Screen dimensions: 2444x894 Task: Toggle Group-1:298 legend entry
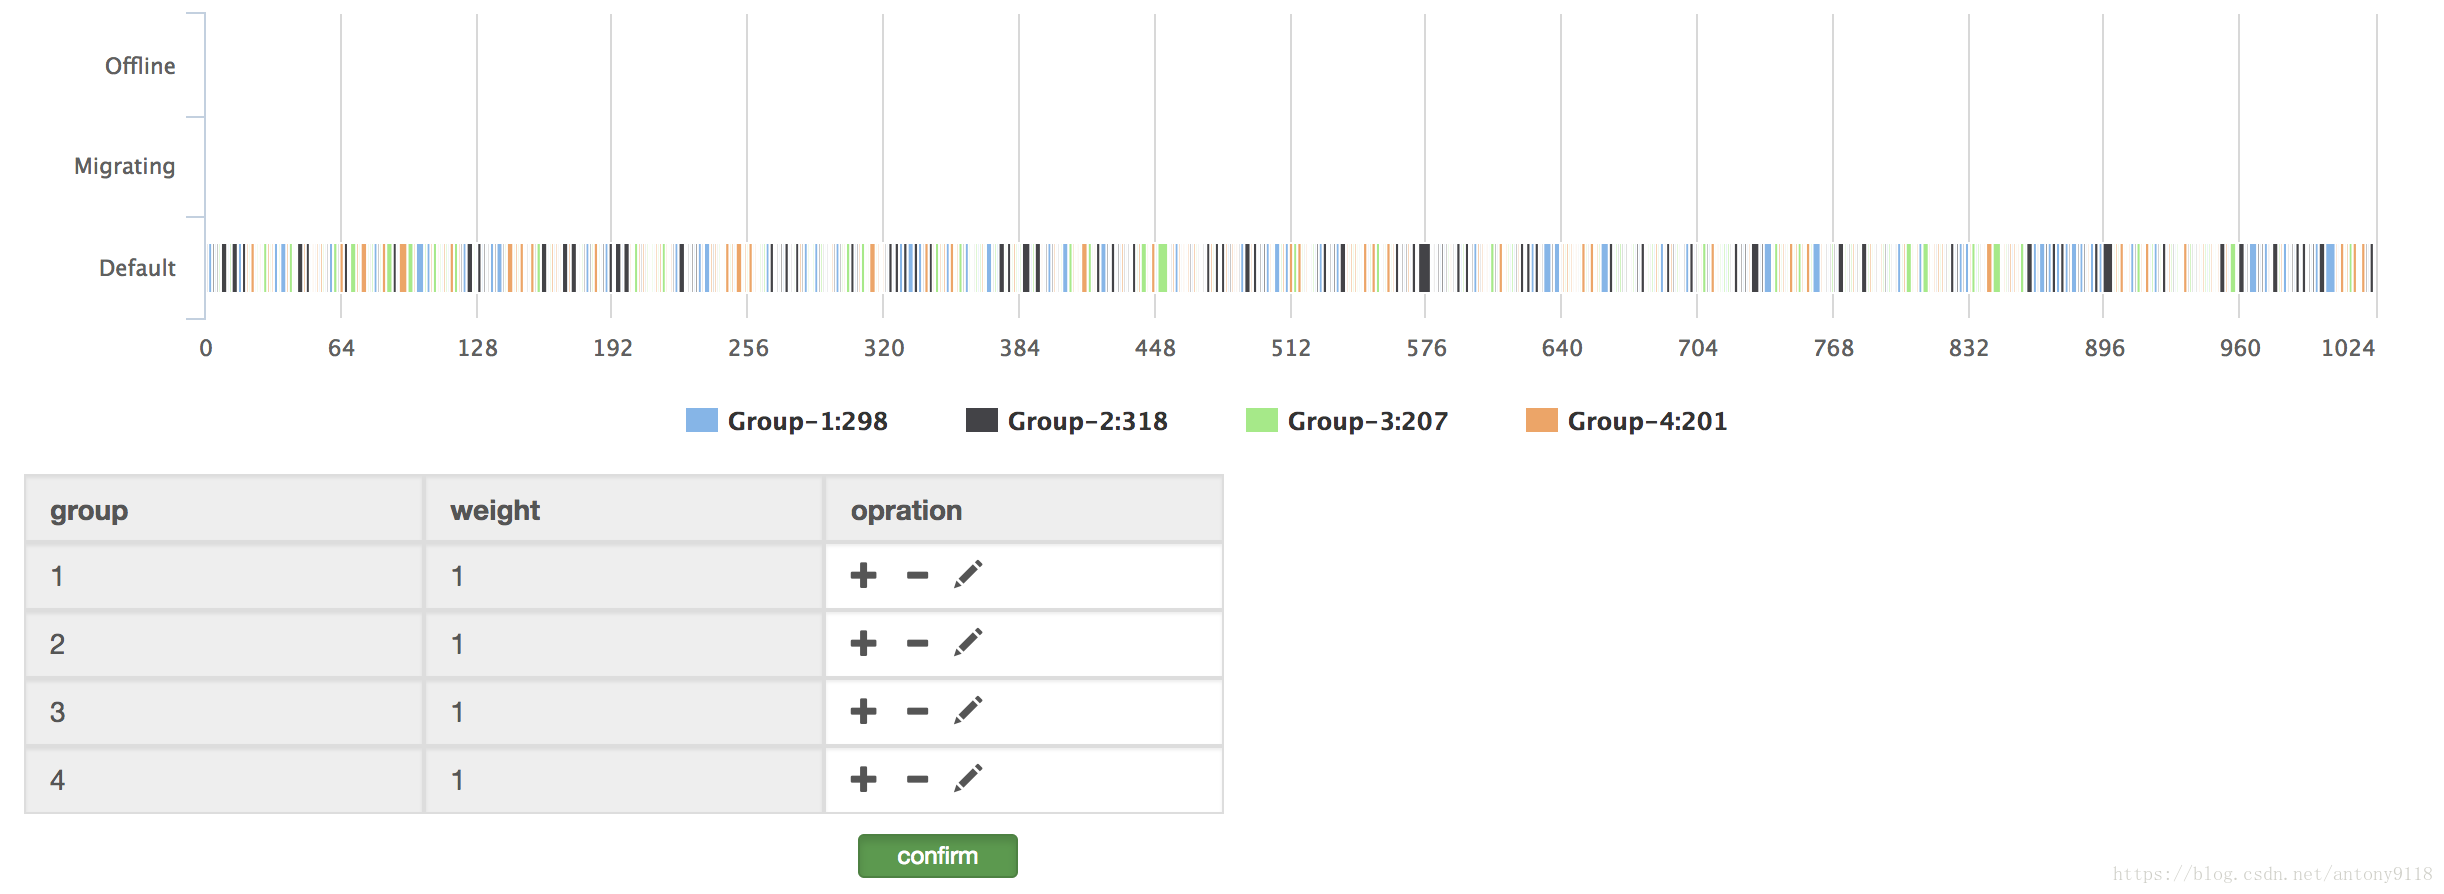[x=787, y=421]
